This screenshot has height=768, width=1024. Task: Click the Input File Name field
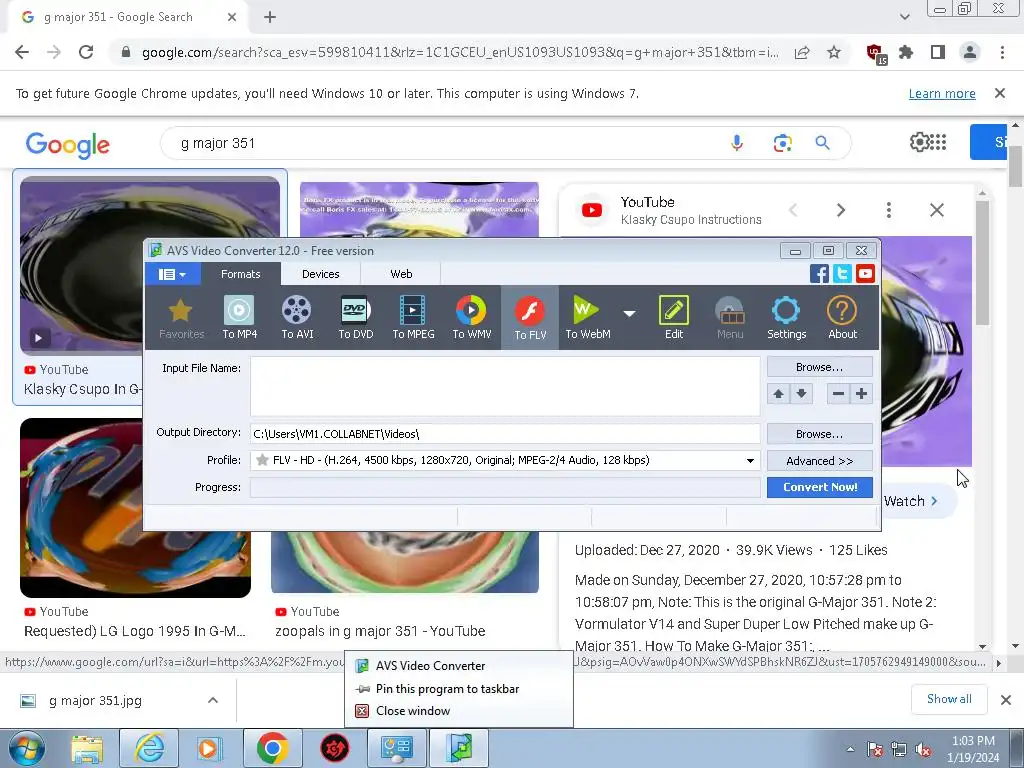click(505, 387)
